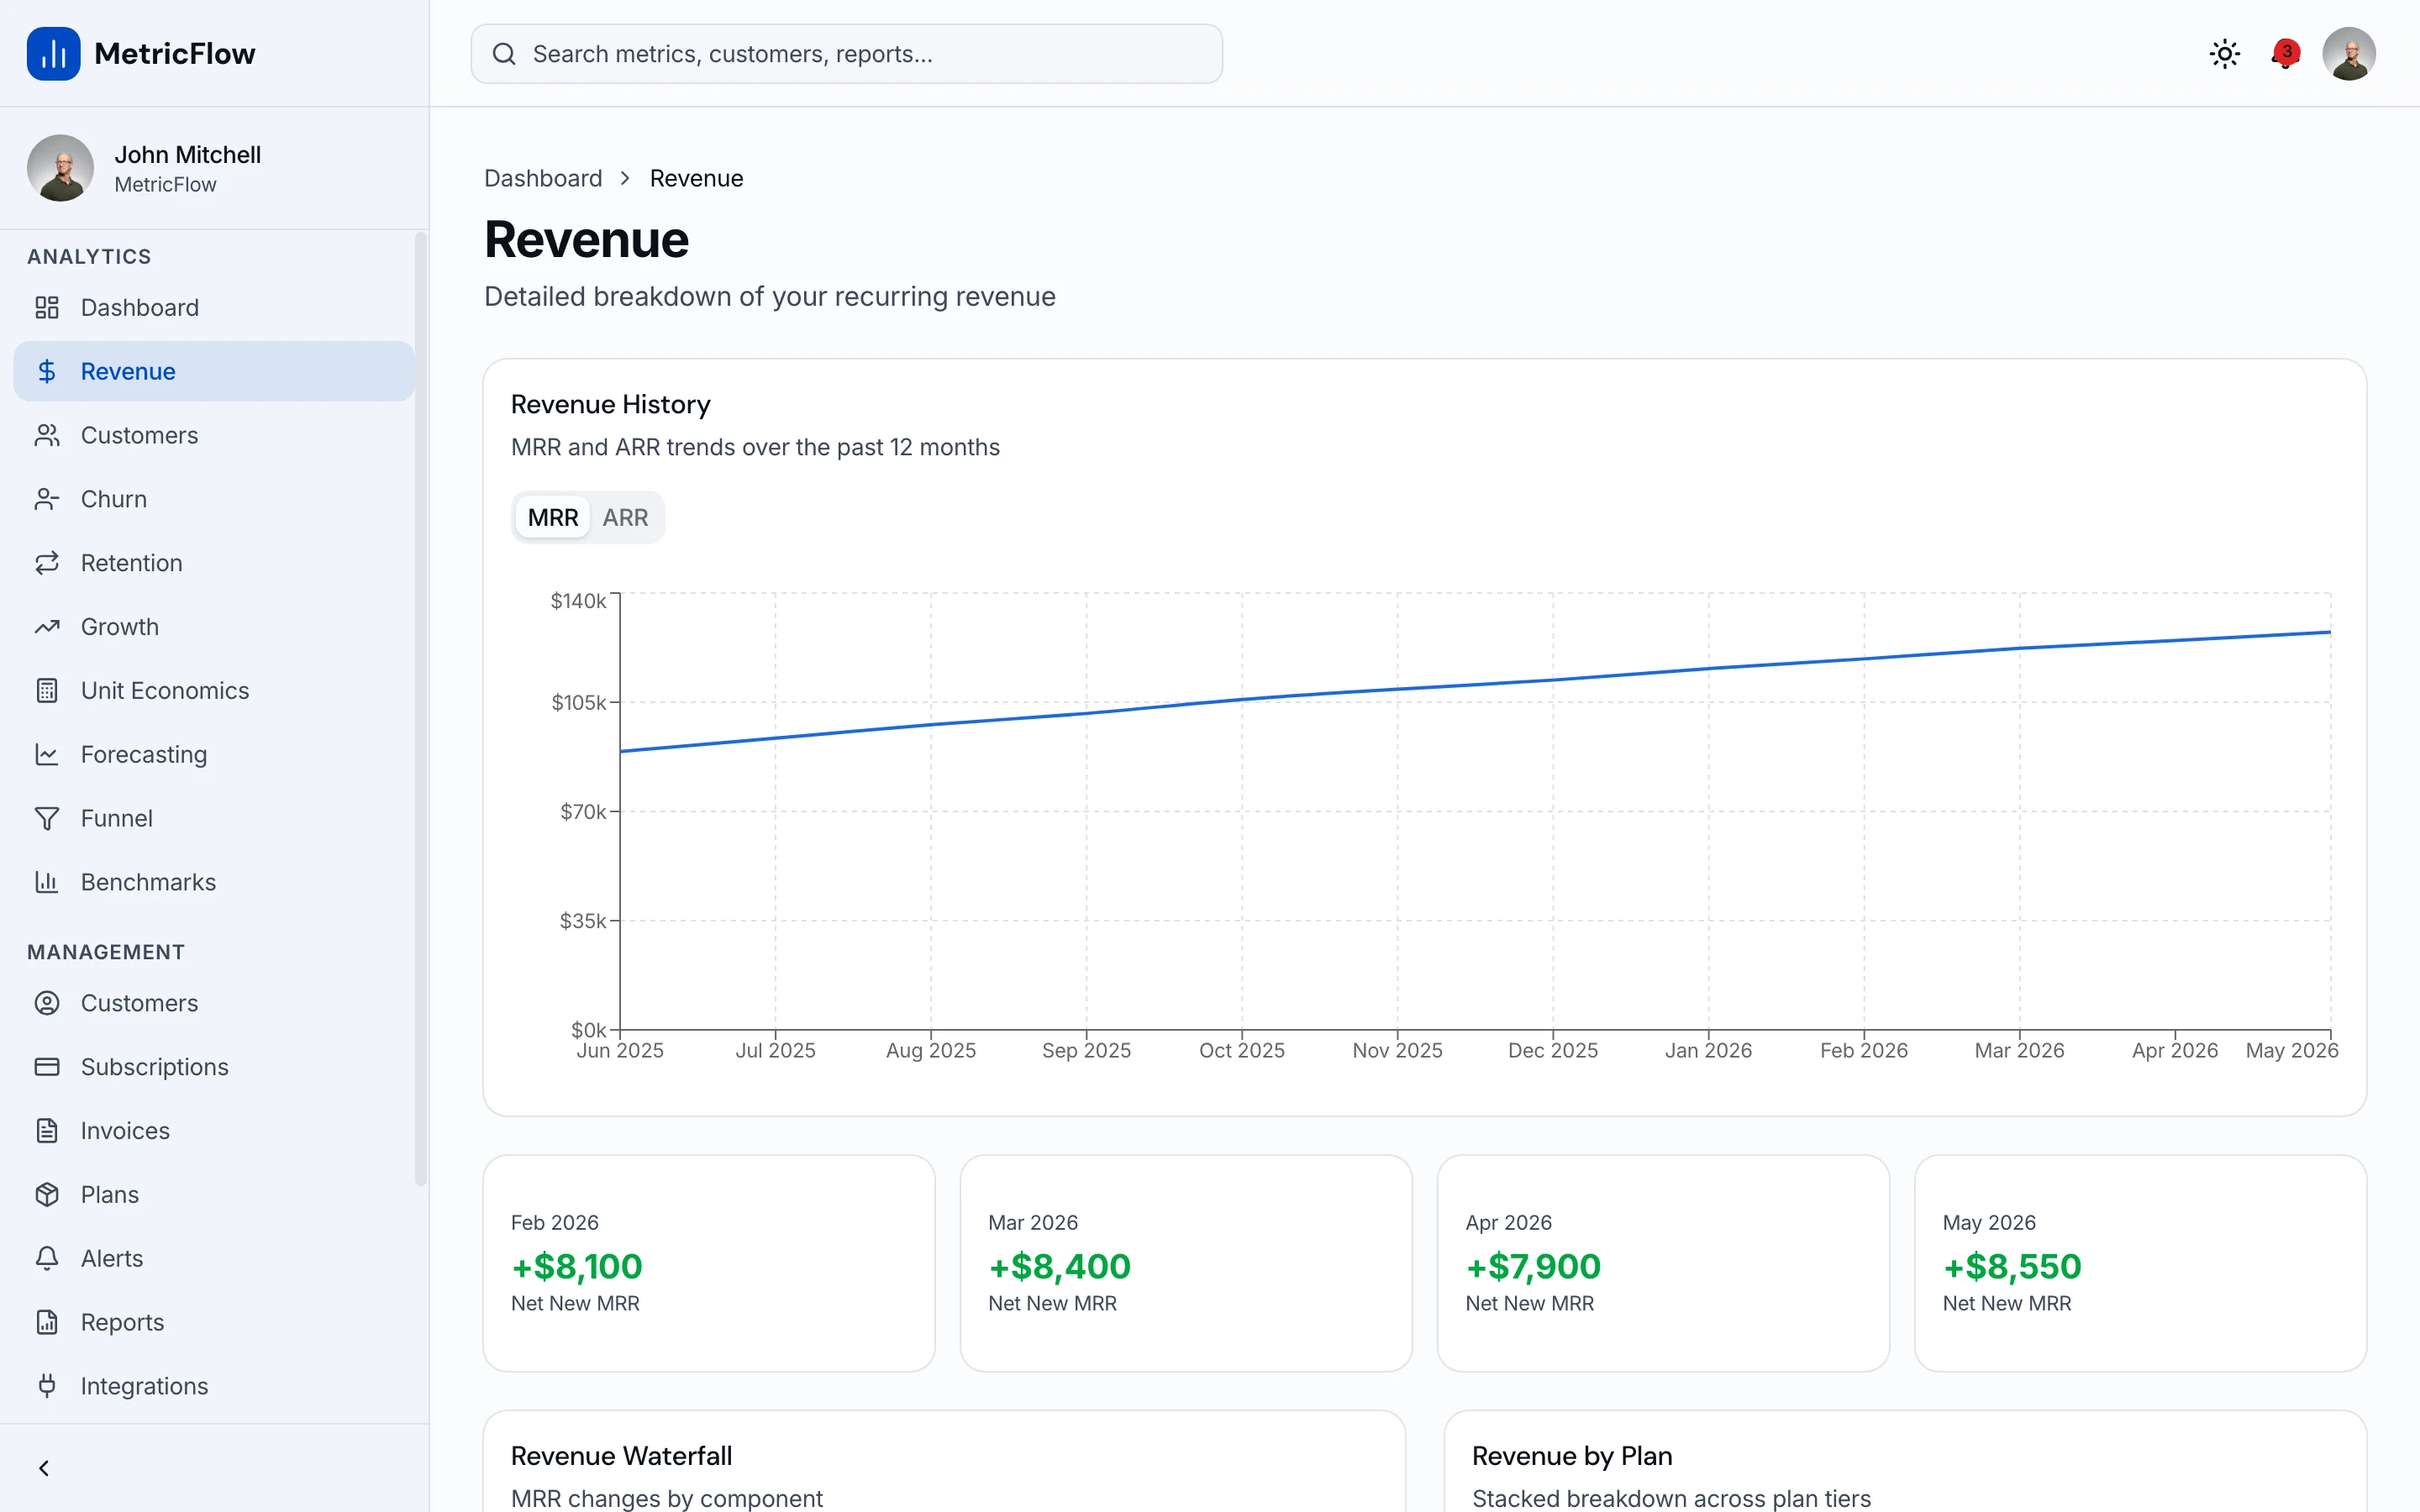Open notifications bell with 3 badge
Screen dimensions: 2420x1512
[x=2285, y=53]
